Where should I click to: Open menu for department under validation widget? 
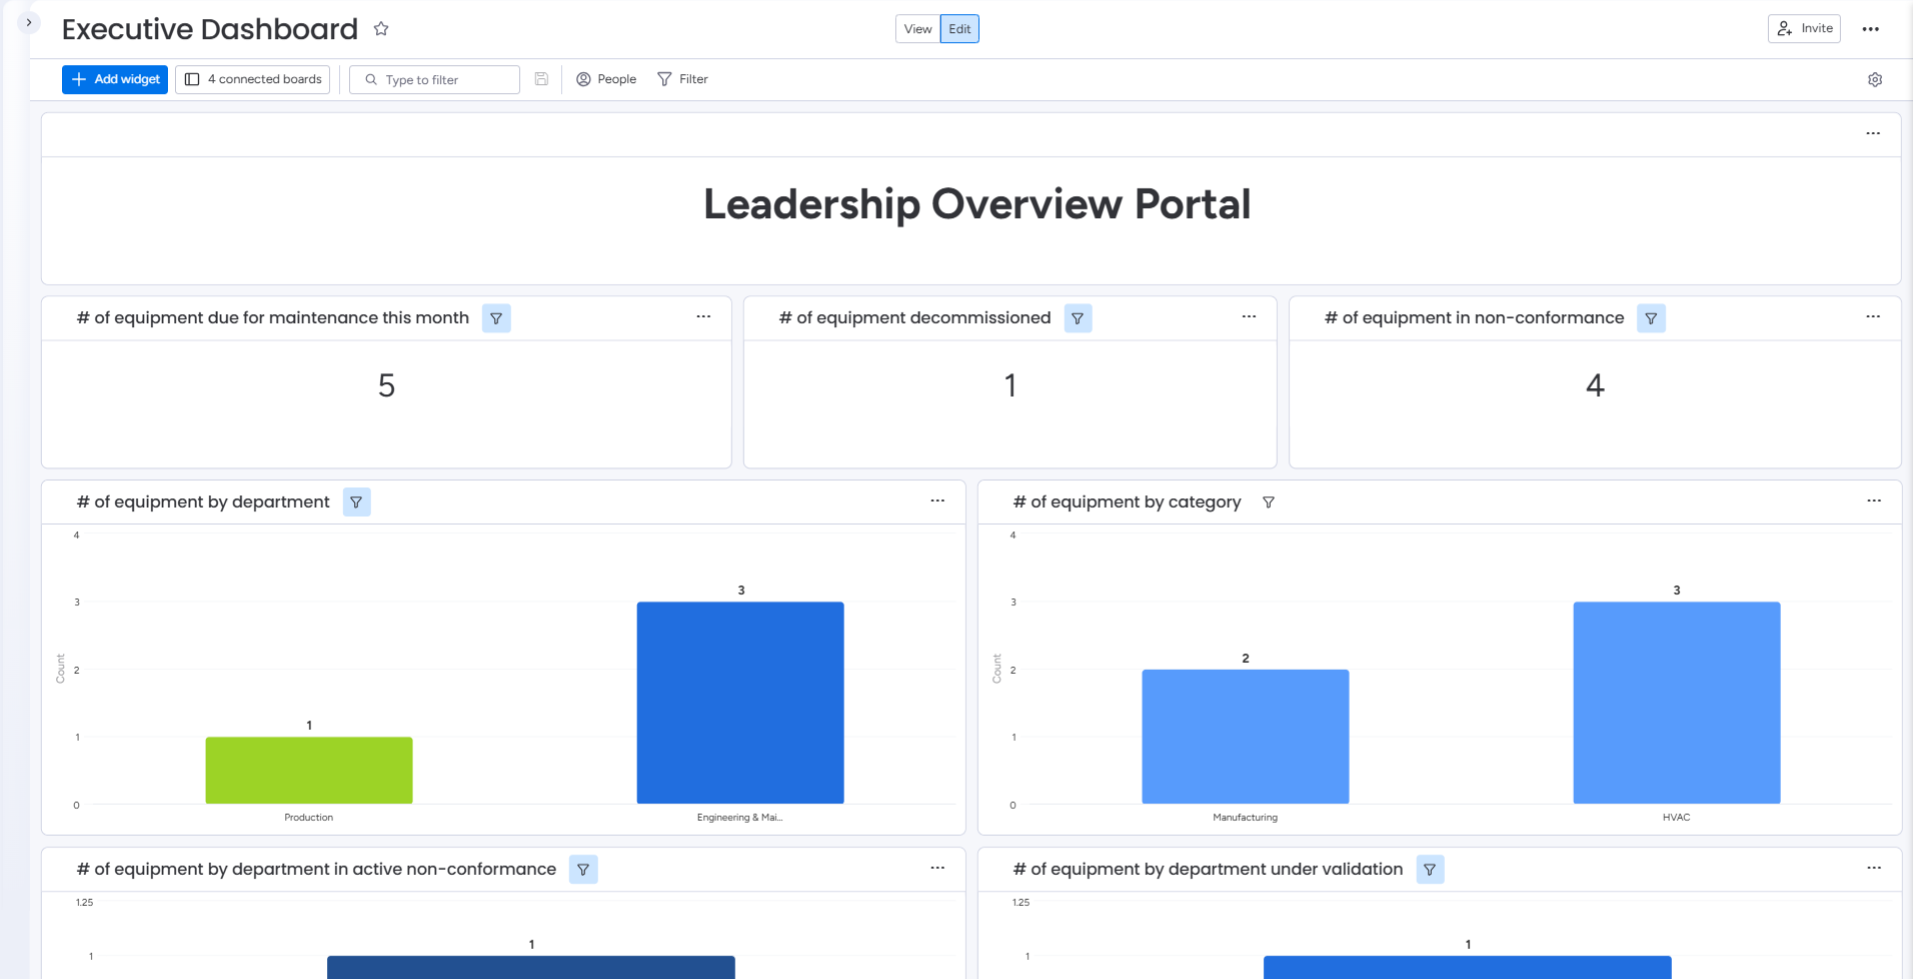[x=1874, y=868]
